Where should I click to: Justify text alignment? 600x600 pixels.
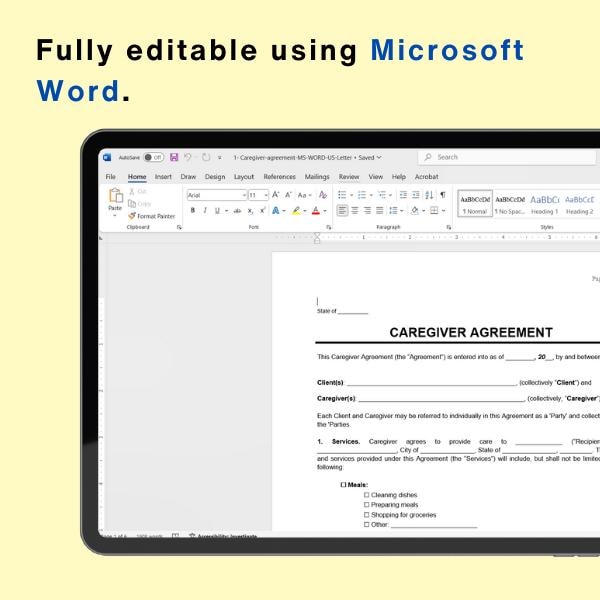380,210
